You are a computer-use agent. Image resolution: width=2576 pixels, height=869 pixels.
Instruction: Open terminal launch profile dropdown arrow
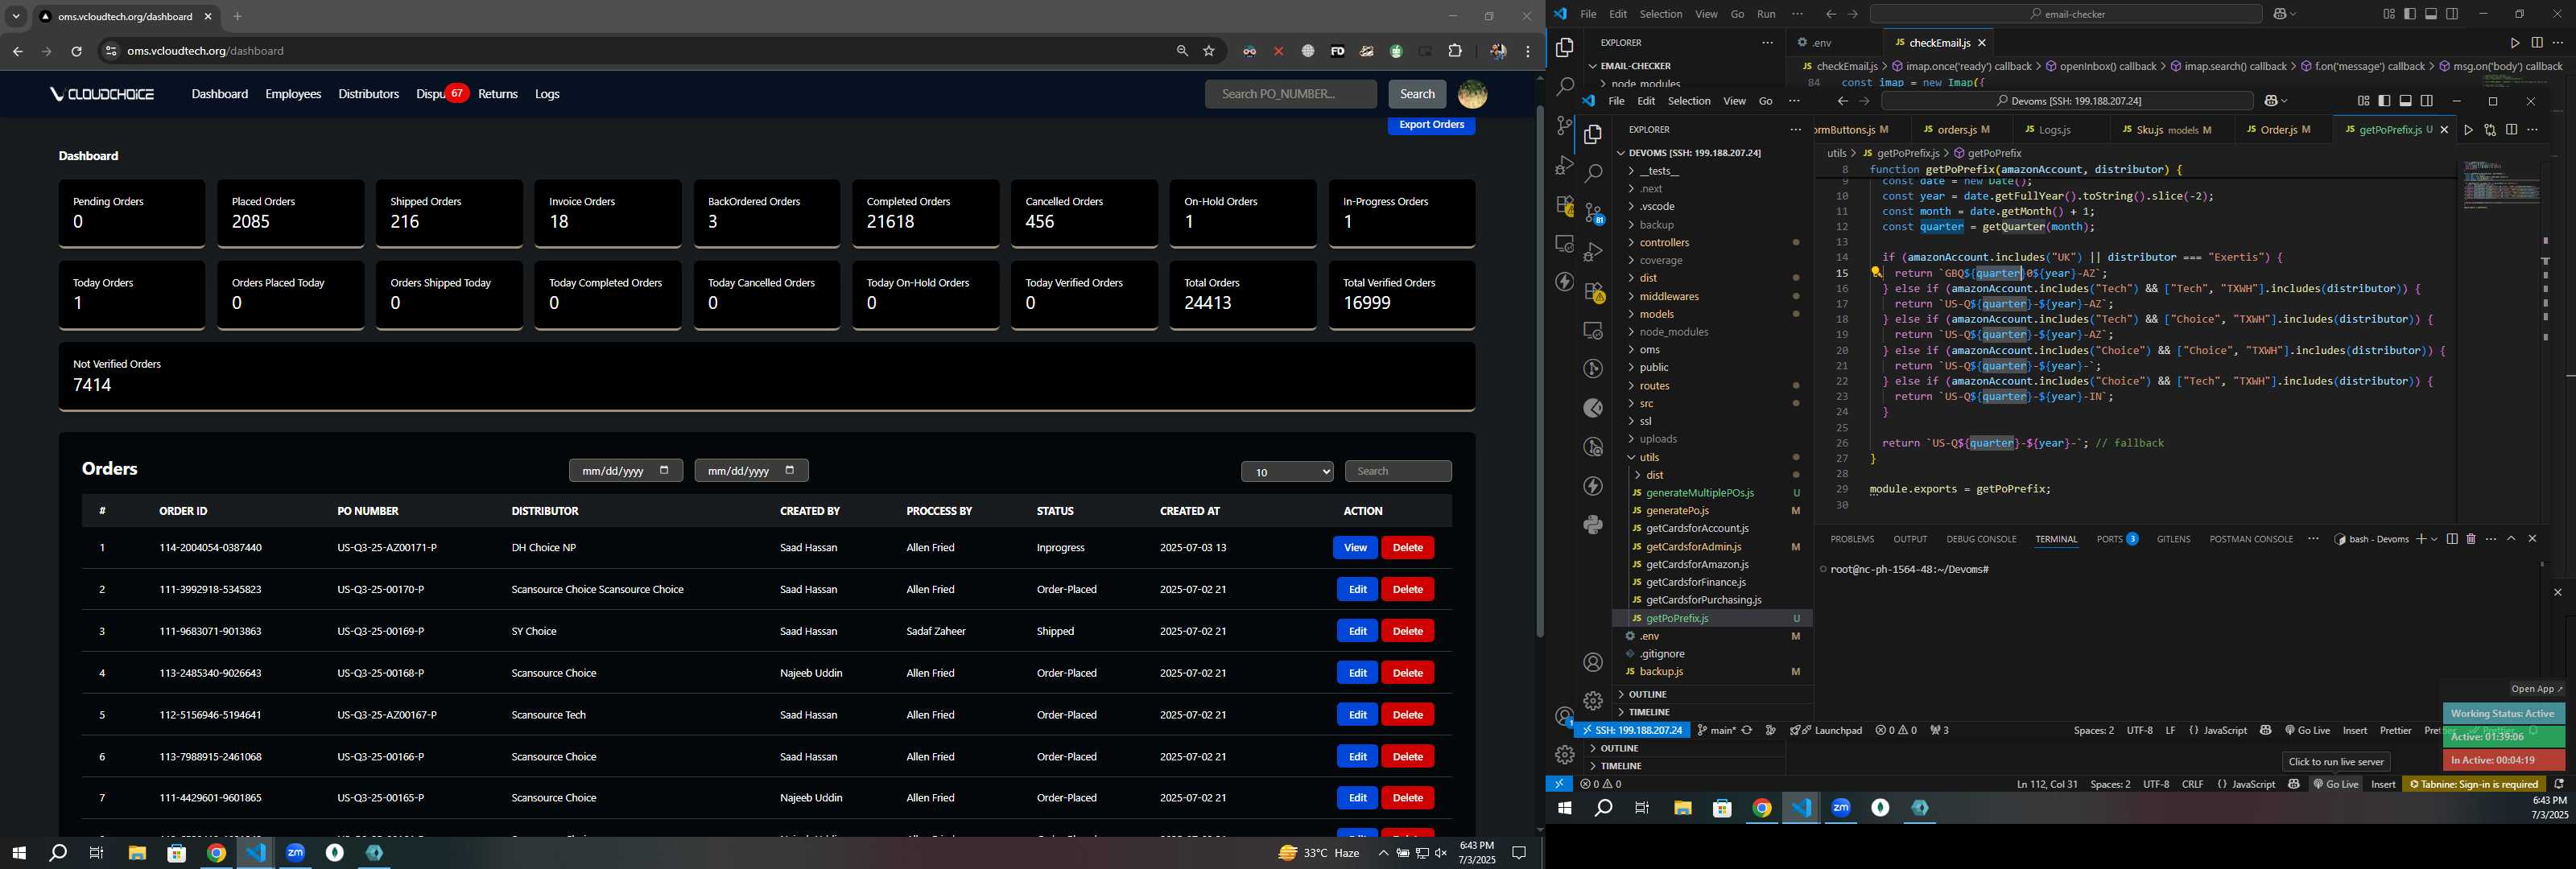tap(2435, 539)
